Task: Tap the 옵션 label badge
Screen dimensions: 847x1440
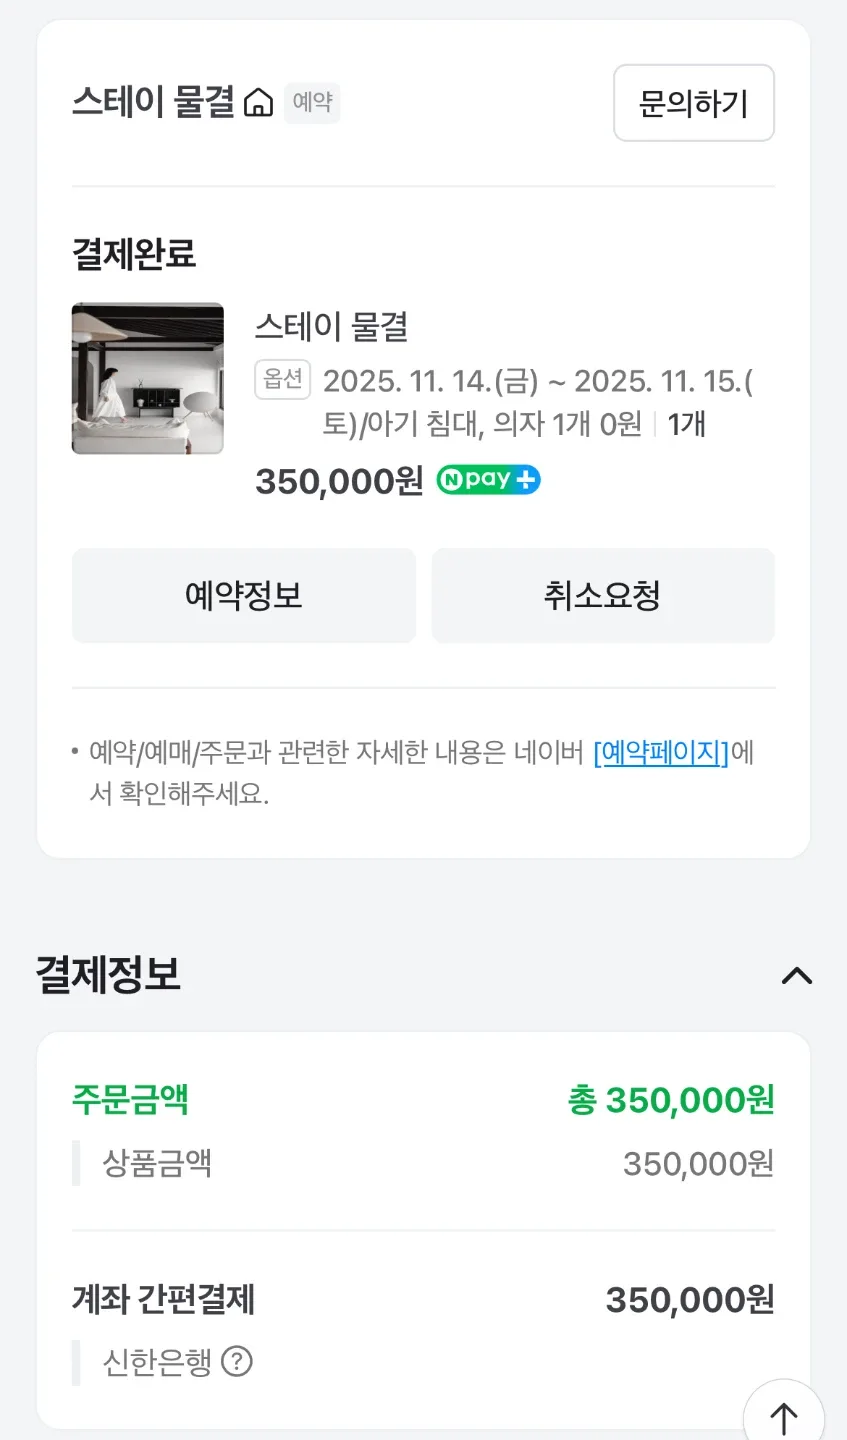Action: click(x=282, y=379)
